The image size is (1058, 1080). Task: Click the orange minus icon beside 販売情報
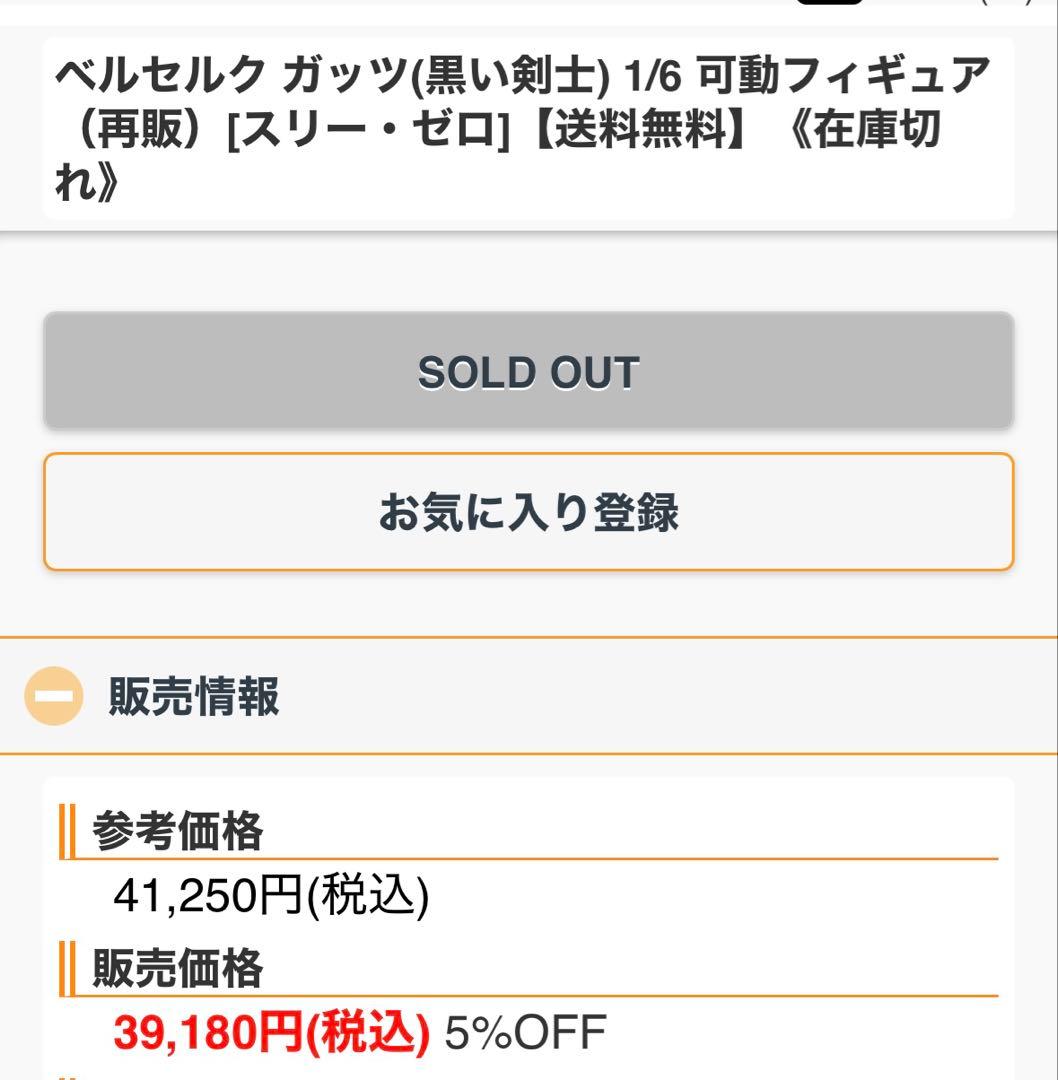(x=52, y=696)
